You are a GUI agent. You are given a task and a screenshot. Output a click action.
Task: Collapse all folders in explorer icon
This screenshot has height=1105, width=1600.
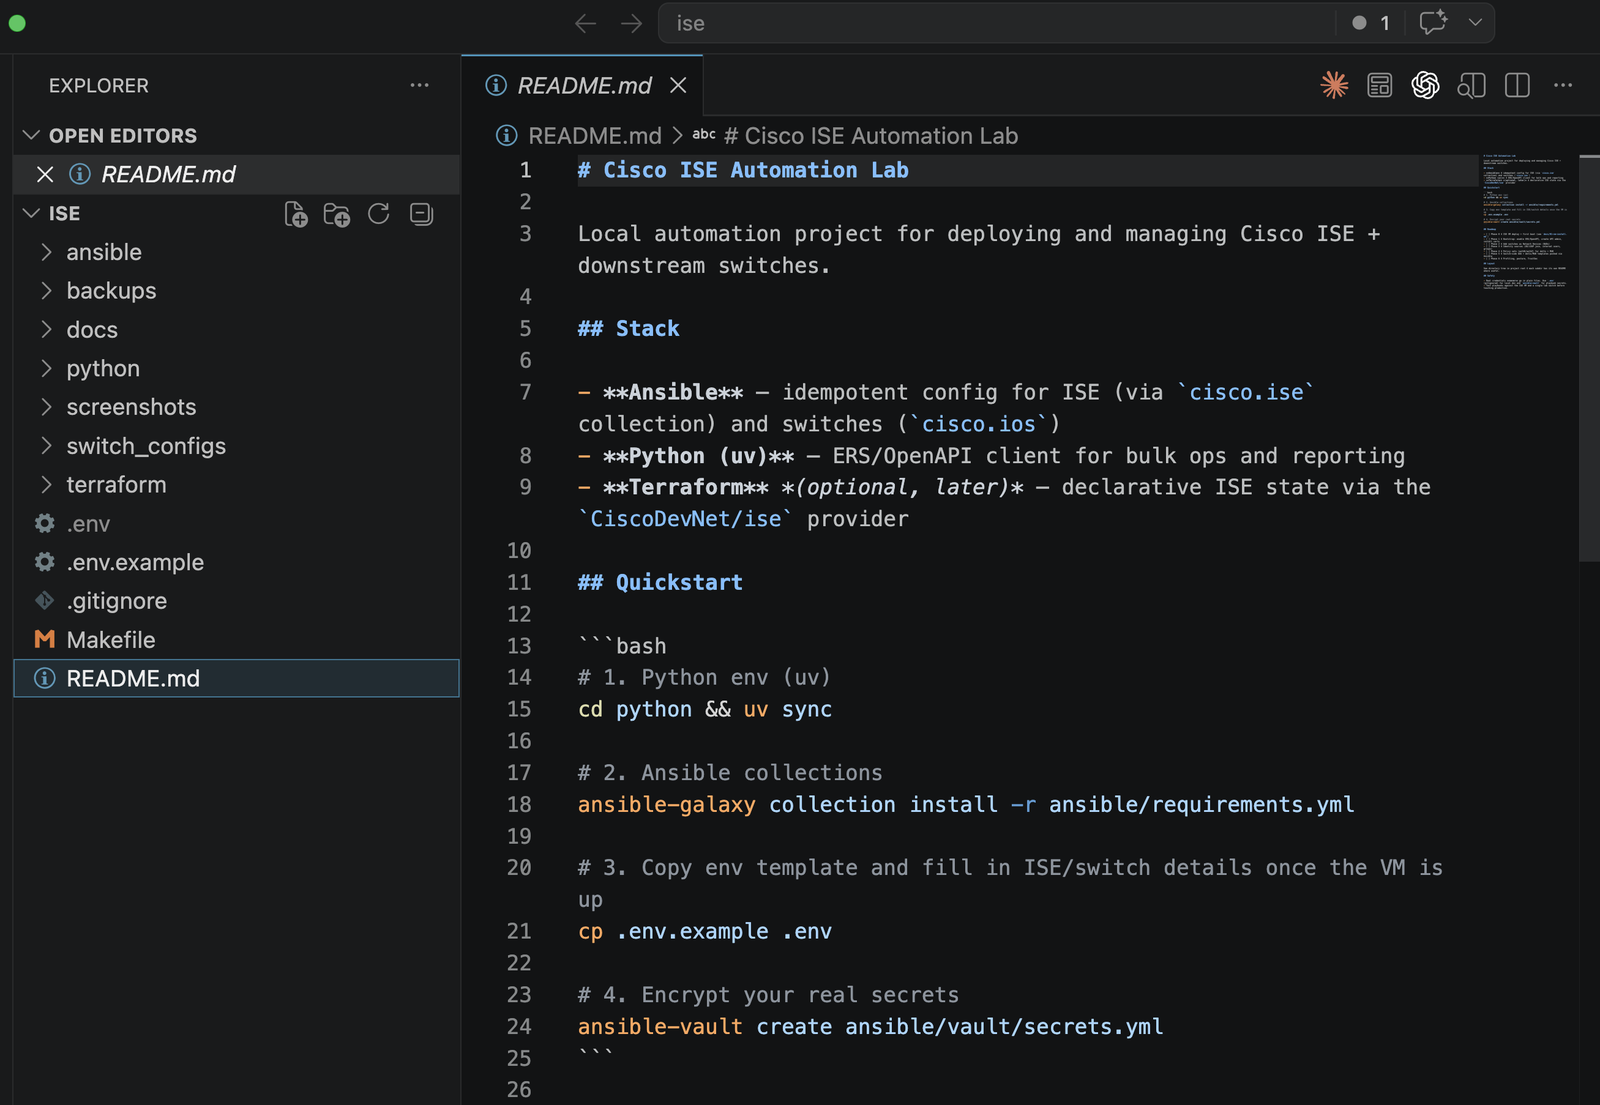pos(421,214)
